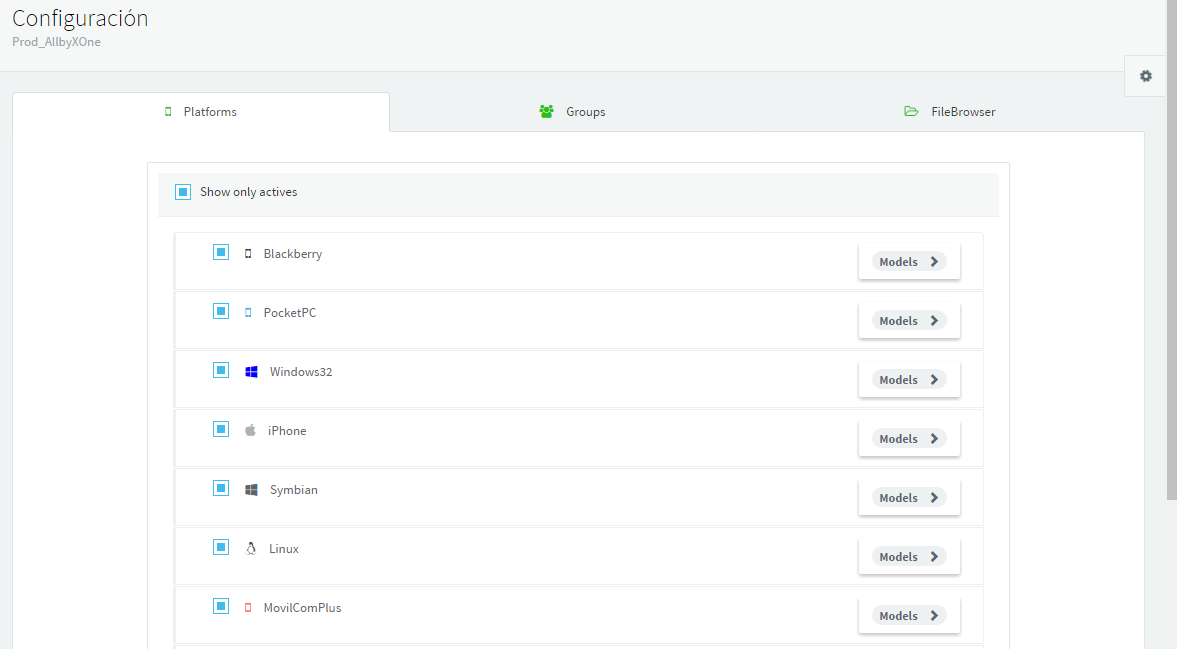Select the Linux platform name
1177x649 pixels.
(284, 549)
